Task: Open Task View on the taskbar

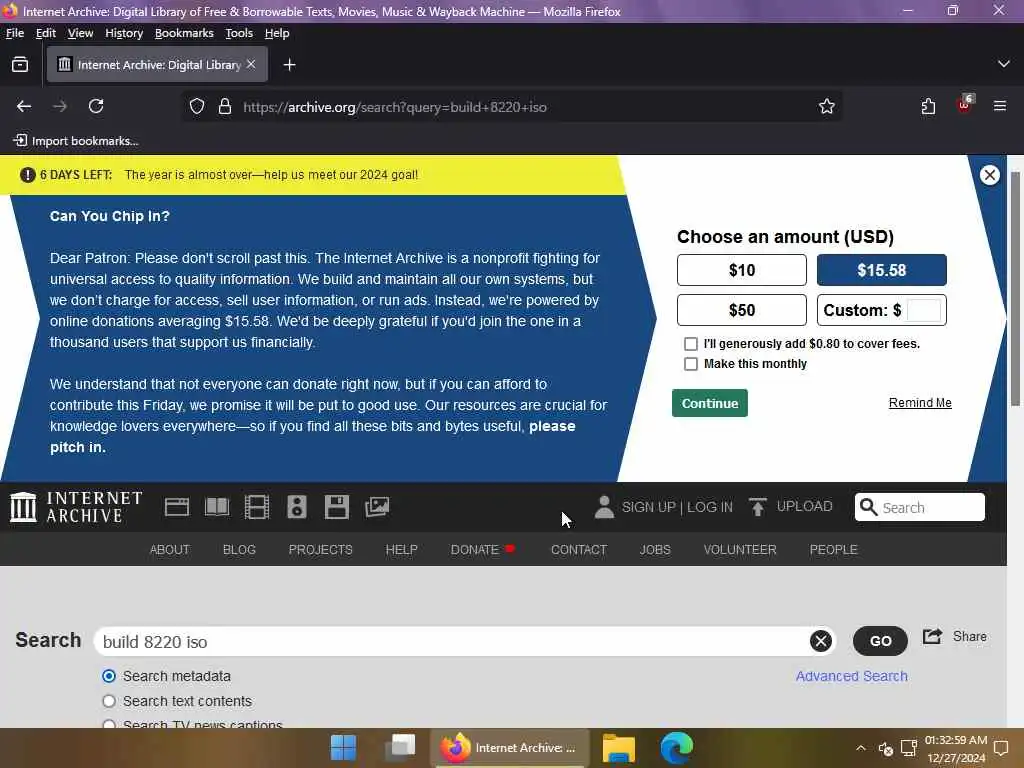Action: [x=400, y=747]
